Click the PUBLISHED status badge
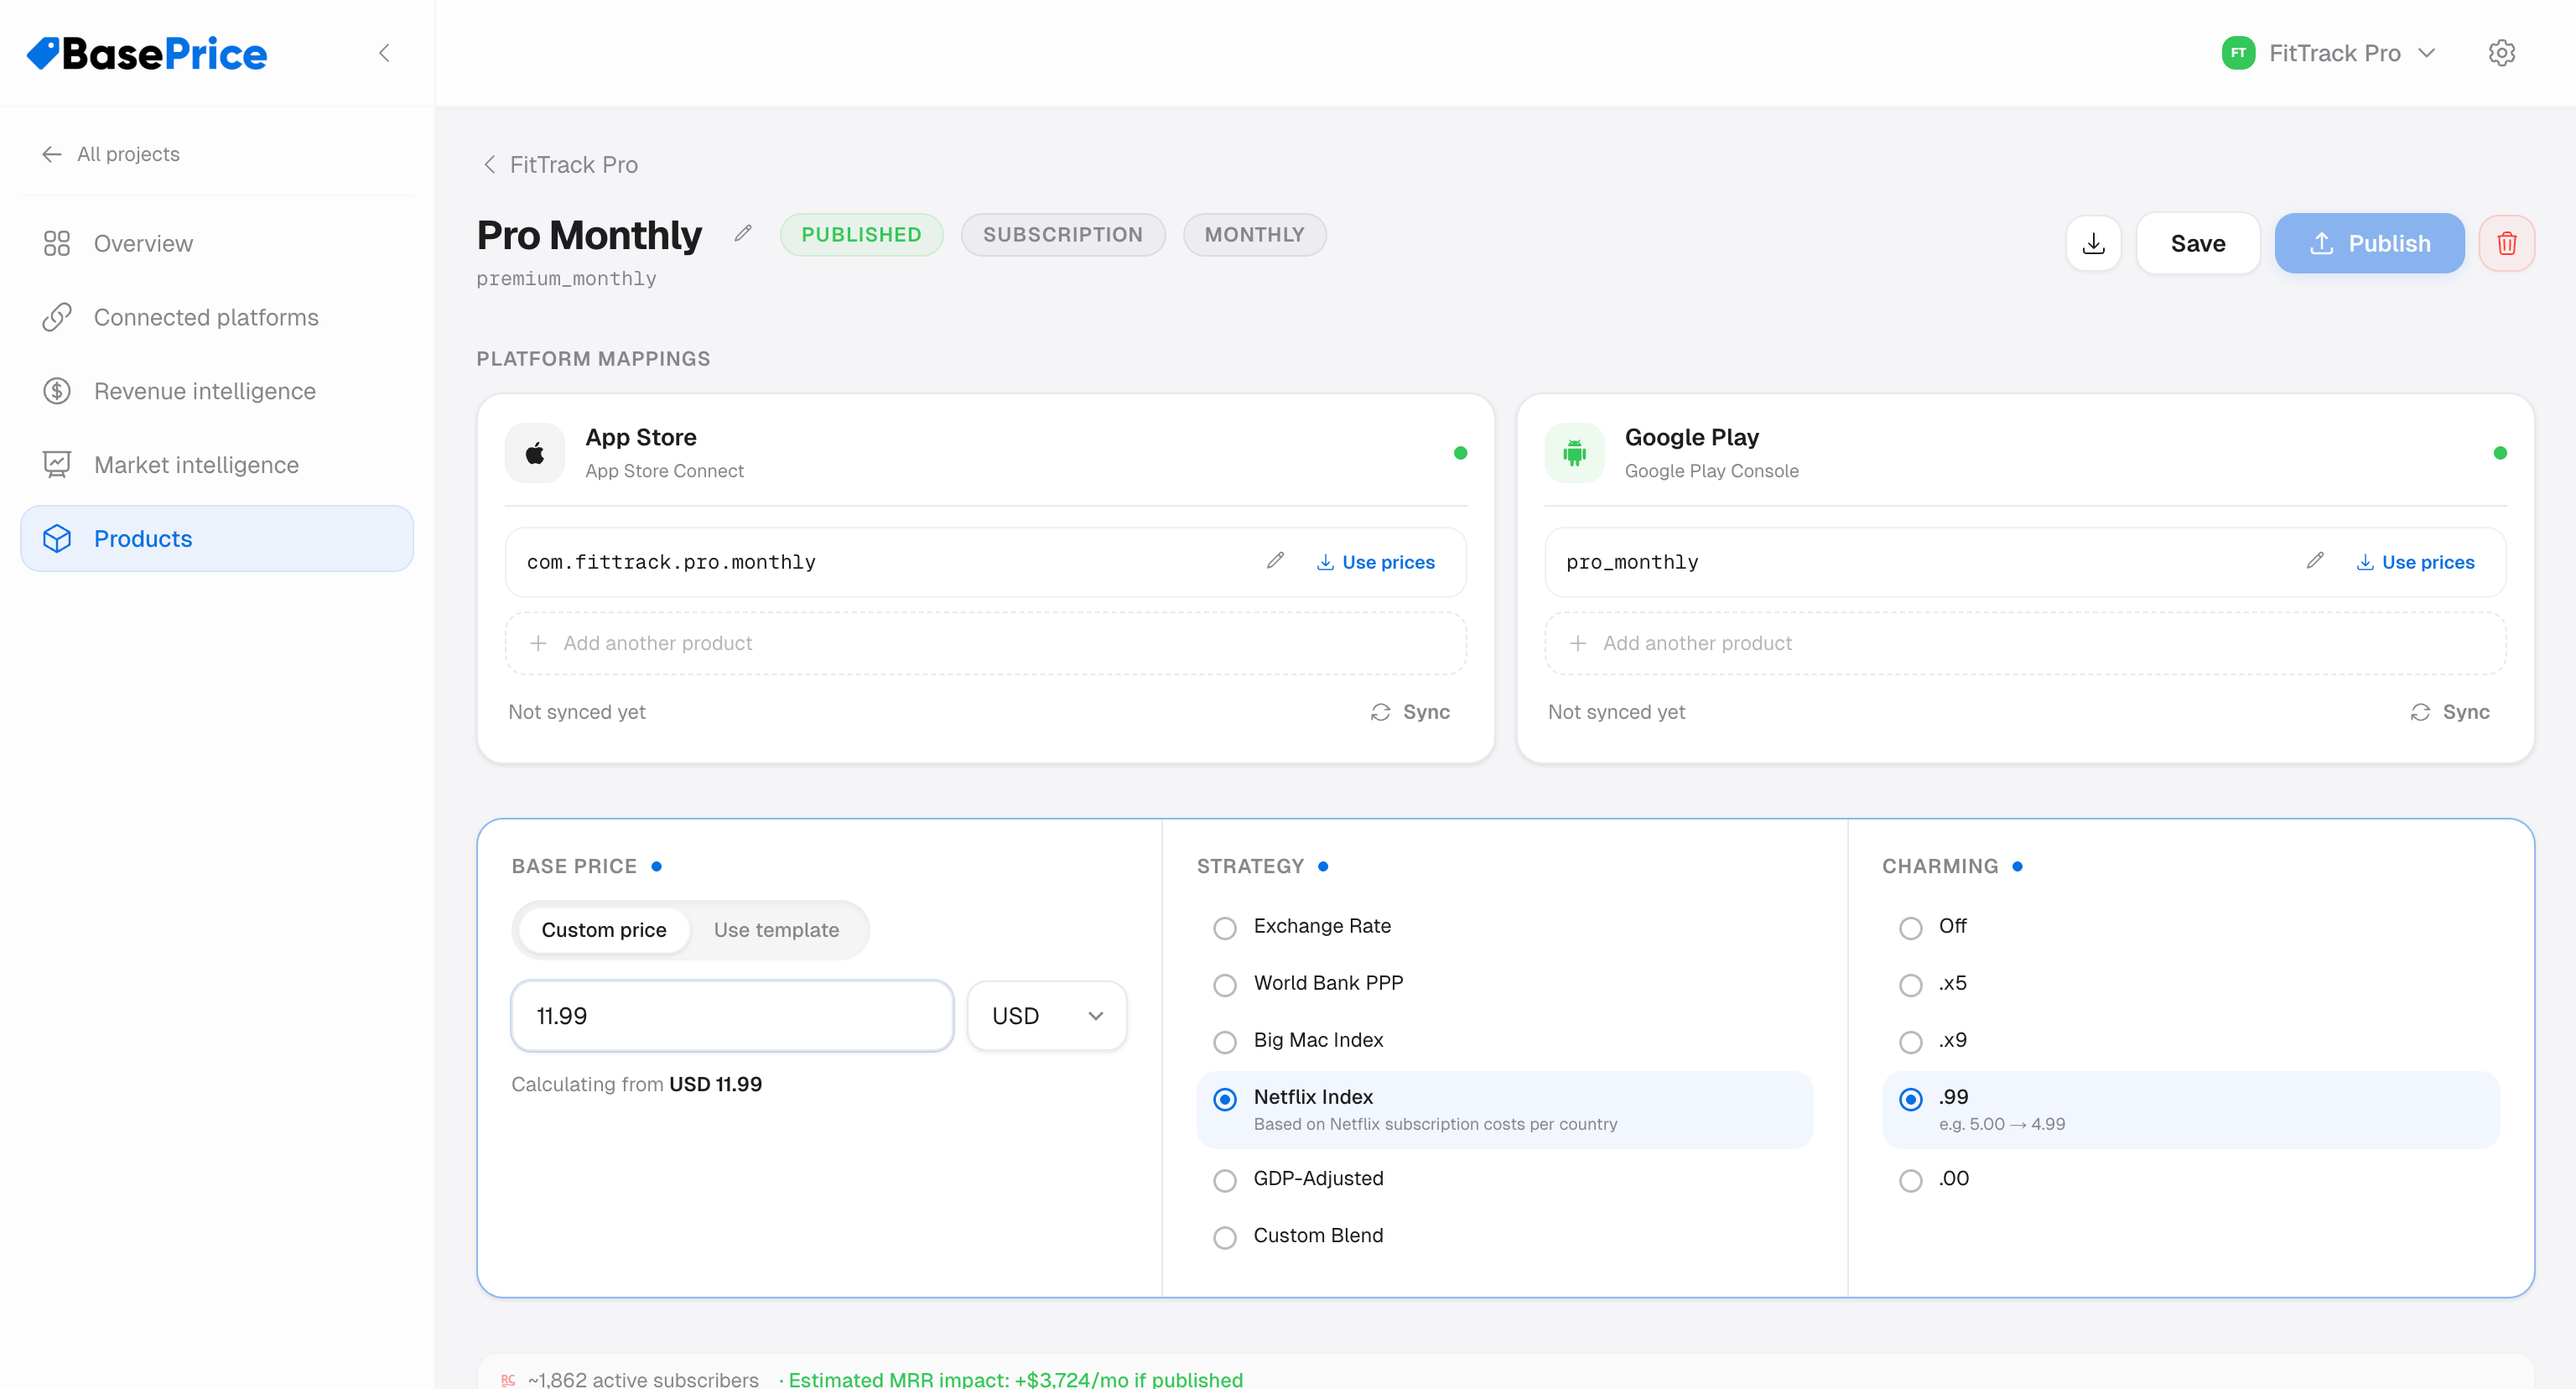This screenshot has height=1389, width=2576. (861, 234)
